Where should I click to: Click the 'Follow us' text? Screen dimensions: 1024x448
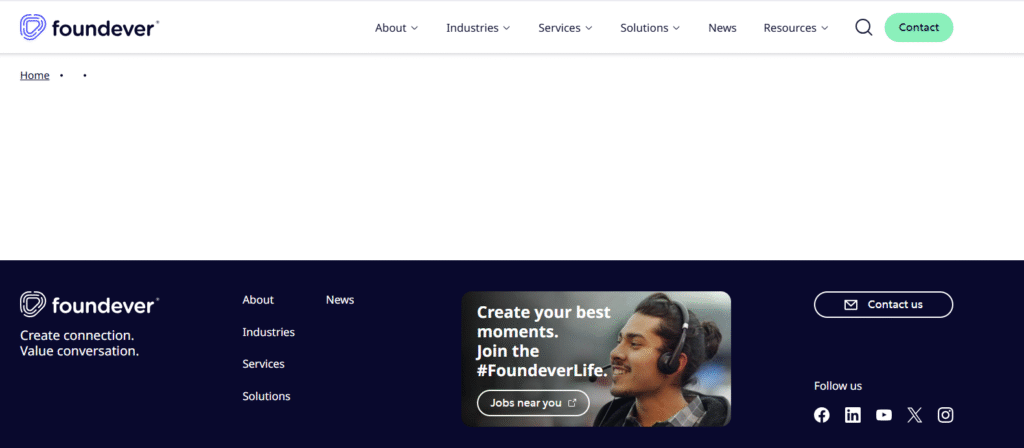838,386
